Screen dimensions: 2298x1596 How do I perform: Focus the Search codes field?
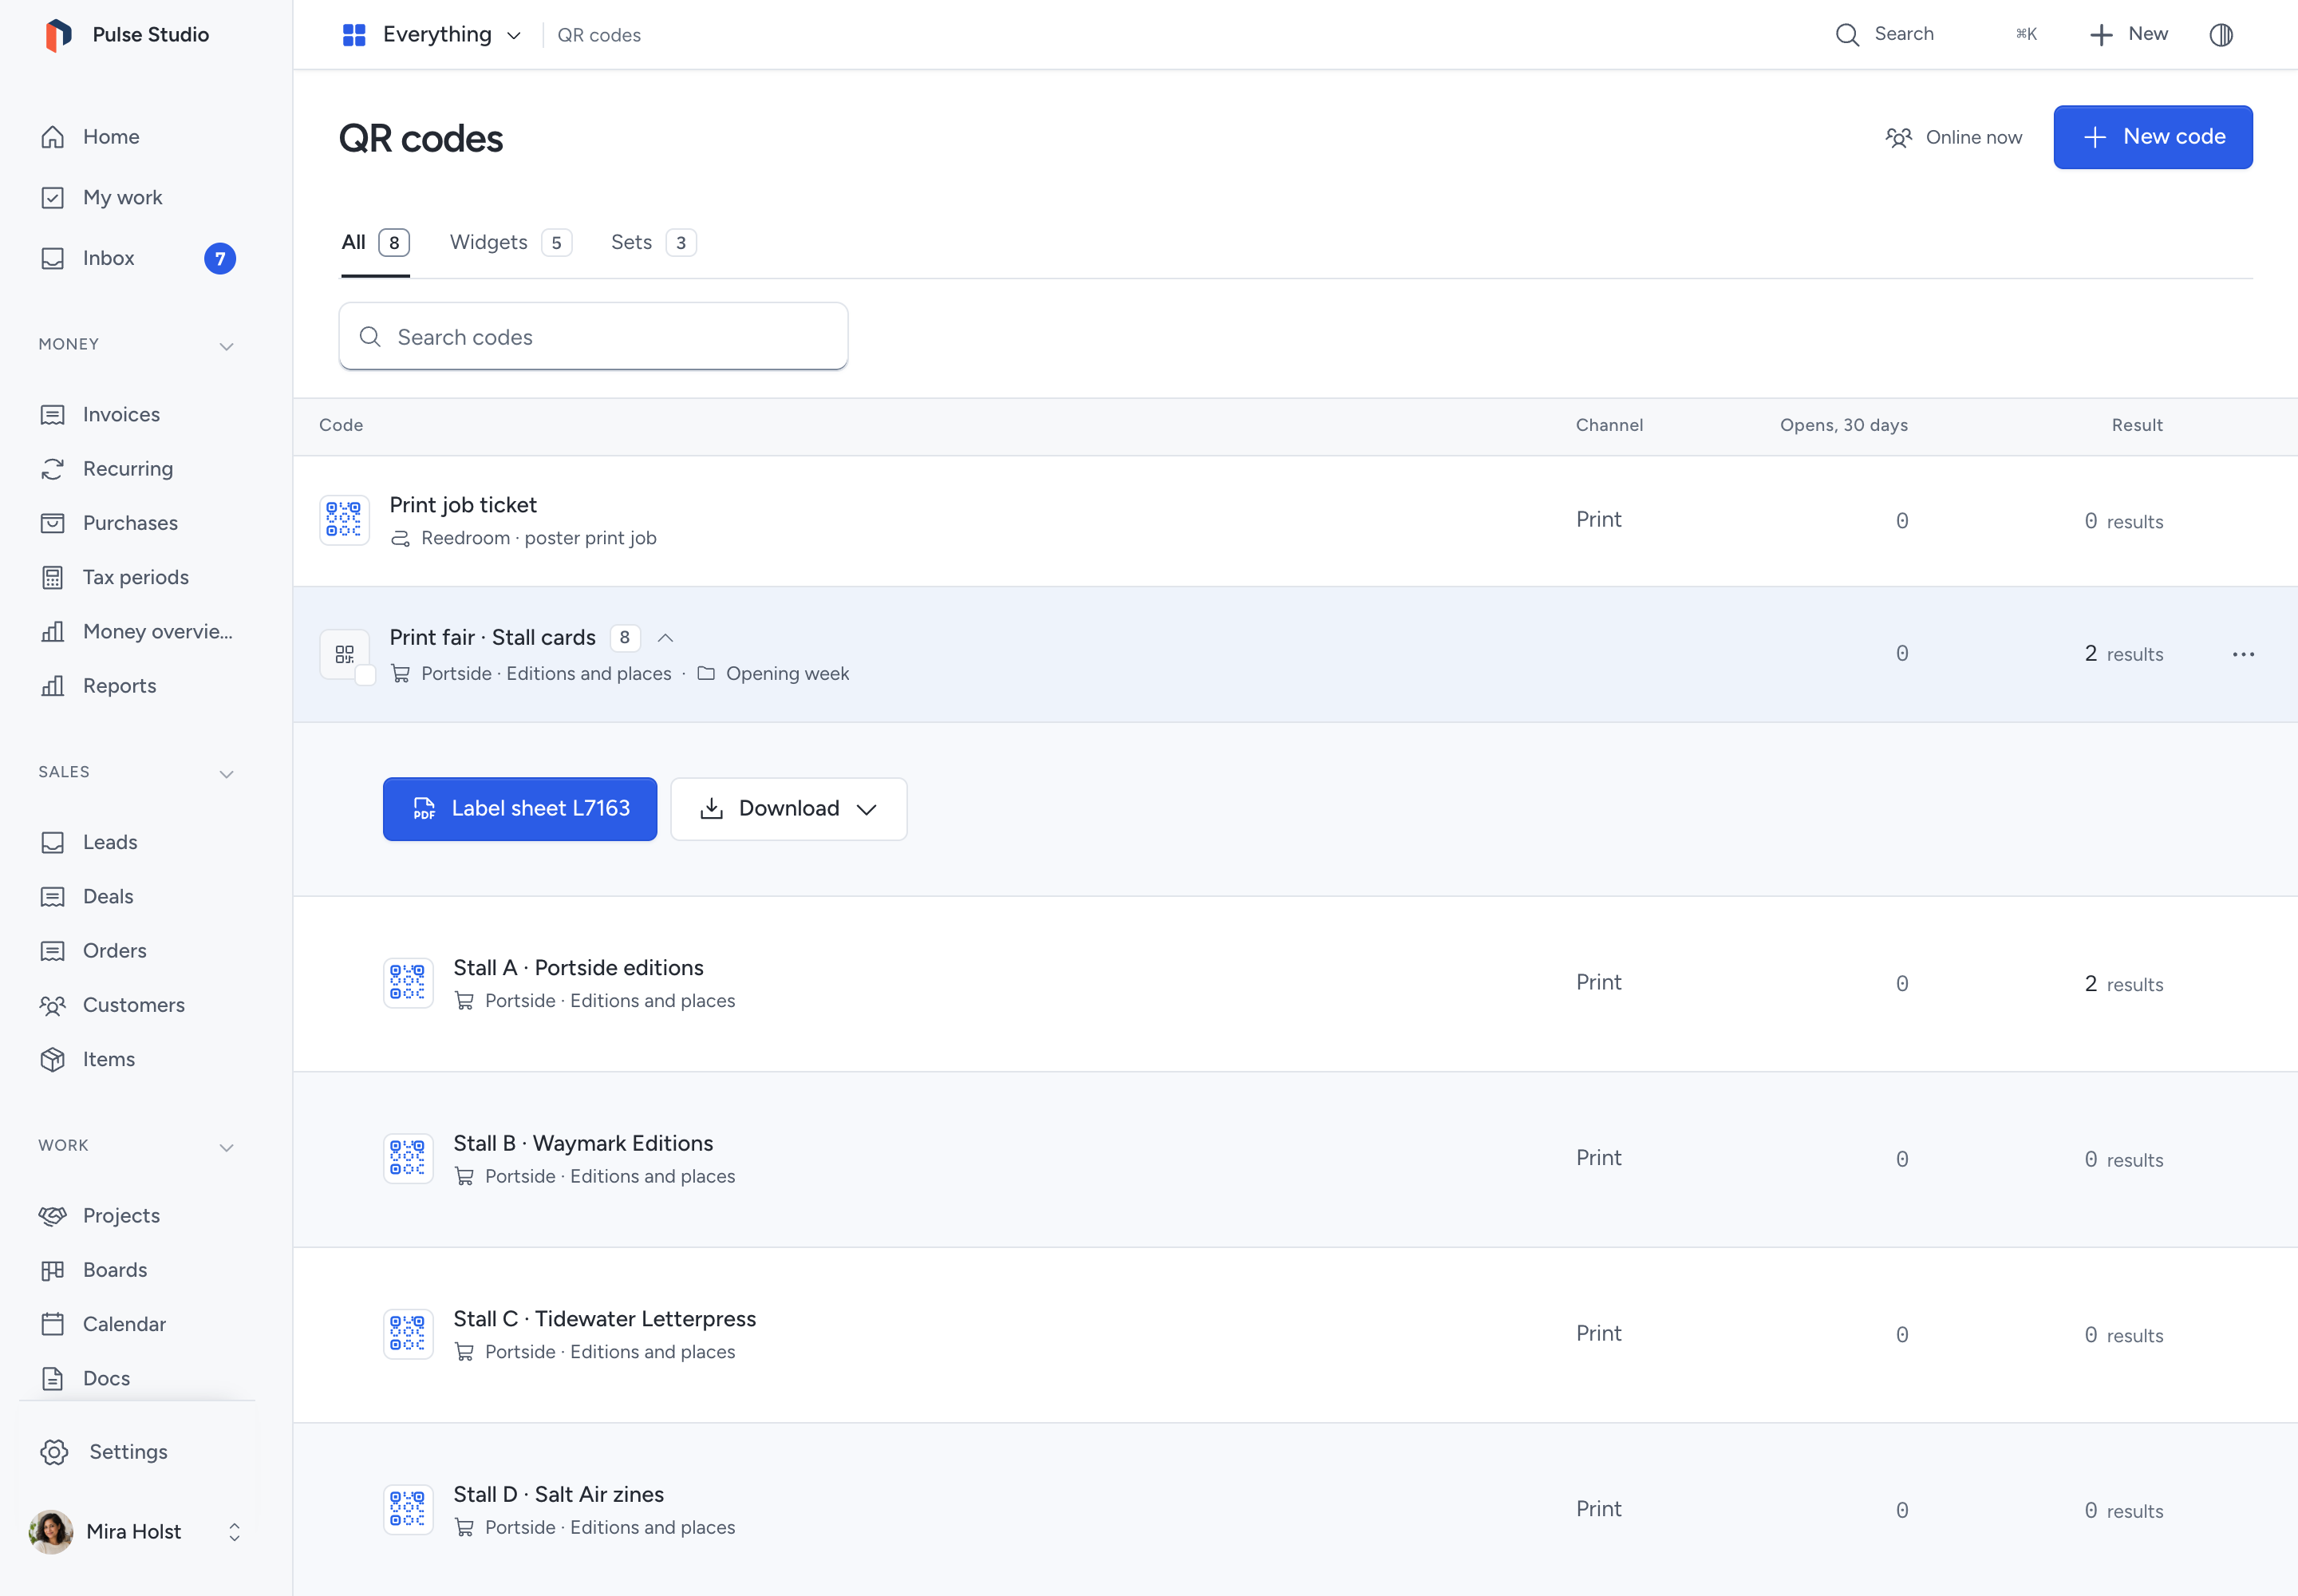coord(593,337)
